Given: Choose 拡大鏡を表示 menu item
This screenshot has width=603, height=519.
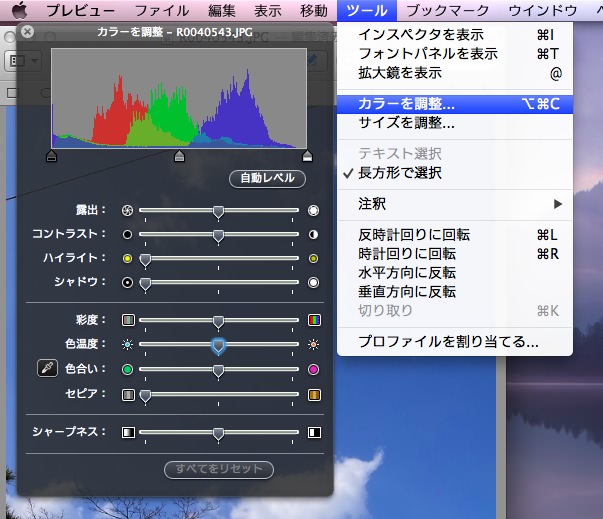Looking at the screenshot, I should click(455, 73).
